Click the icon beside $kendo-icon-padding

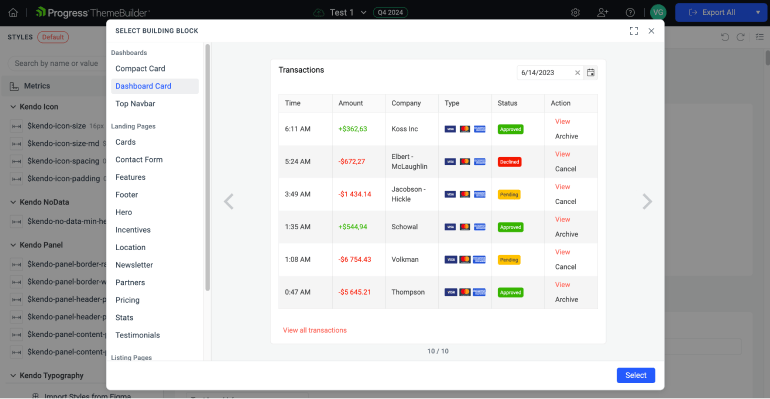(16, 179)
